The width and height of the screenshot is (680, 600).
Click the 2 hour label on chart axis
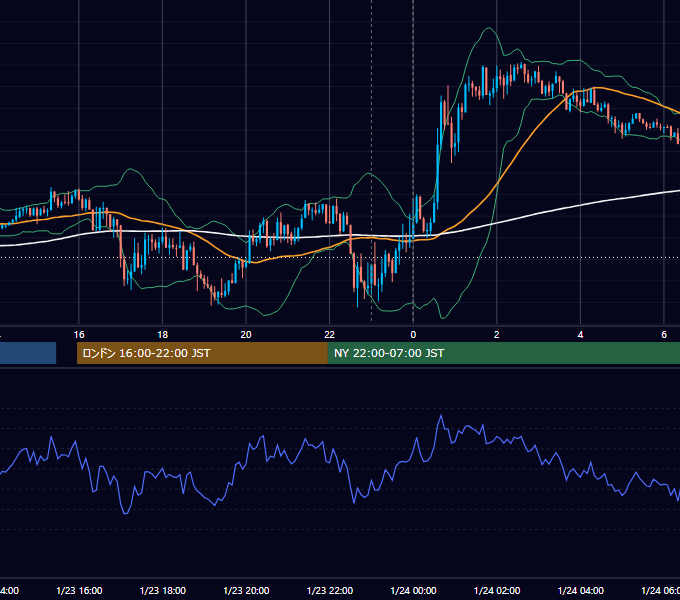pyautogui.click(x=497, y=335)
